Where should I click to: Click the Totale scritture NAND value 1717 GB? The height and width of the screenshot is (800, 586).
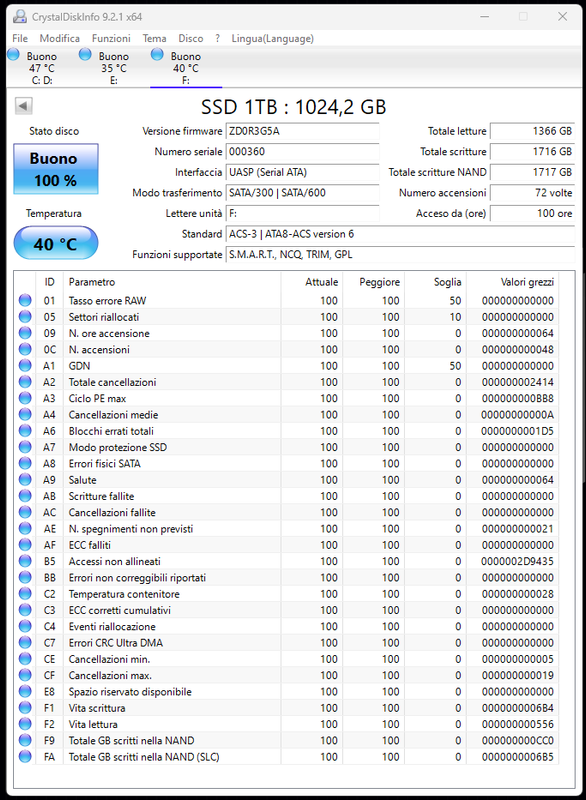(x=532, y=172)
